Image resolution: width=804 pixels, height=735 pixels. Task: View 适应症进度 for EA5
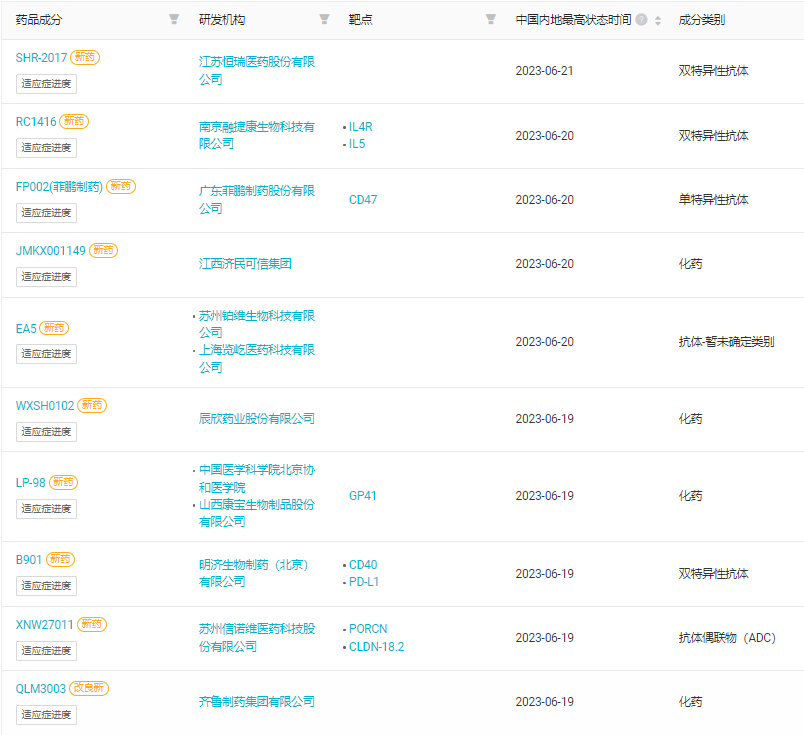coord(46,354)
